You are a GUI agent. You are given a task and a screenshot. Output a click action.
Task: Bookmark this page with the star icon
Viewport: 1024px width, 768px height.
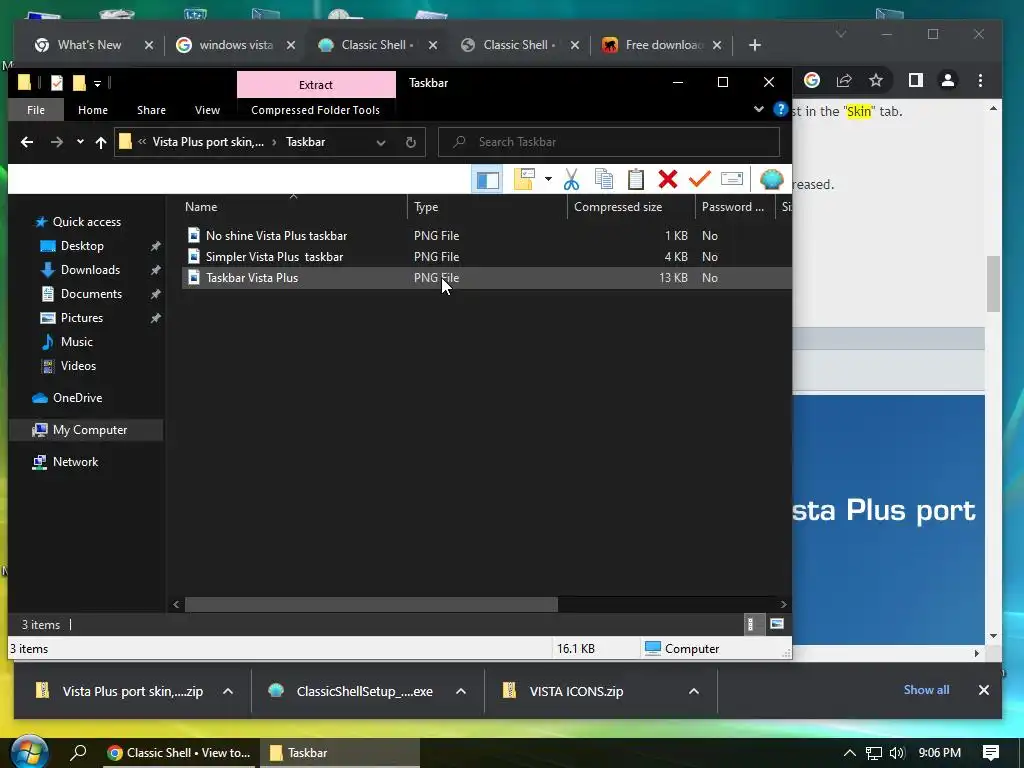tap(876, 80)
